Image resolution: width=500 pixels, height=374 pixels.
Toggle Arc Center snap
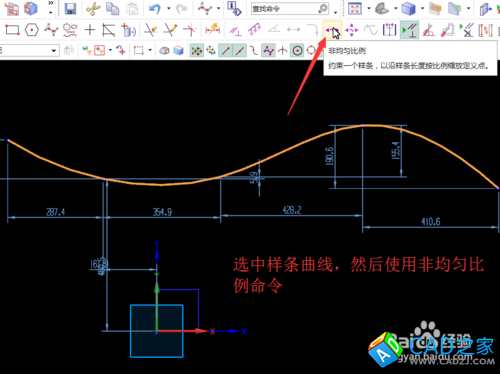click(297, 51)
